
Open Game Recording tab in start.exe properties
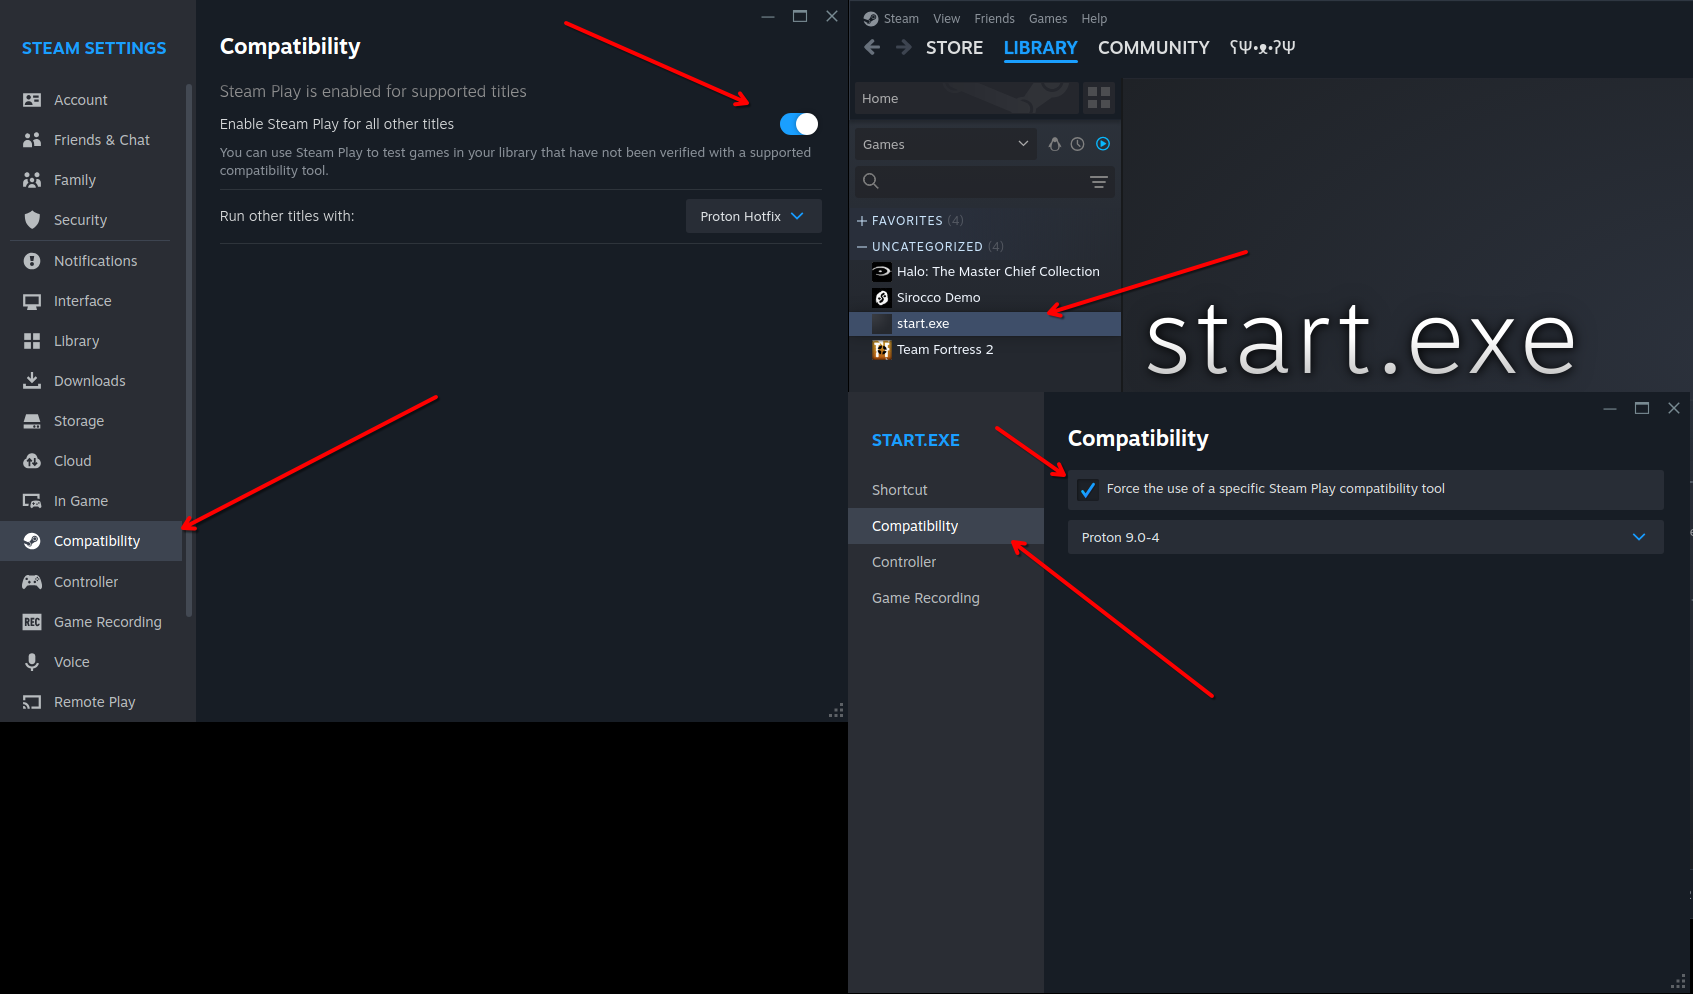tap(946, 598)
